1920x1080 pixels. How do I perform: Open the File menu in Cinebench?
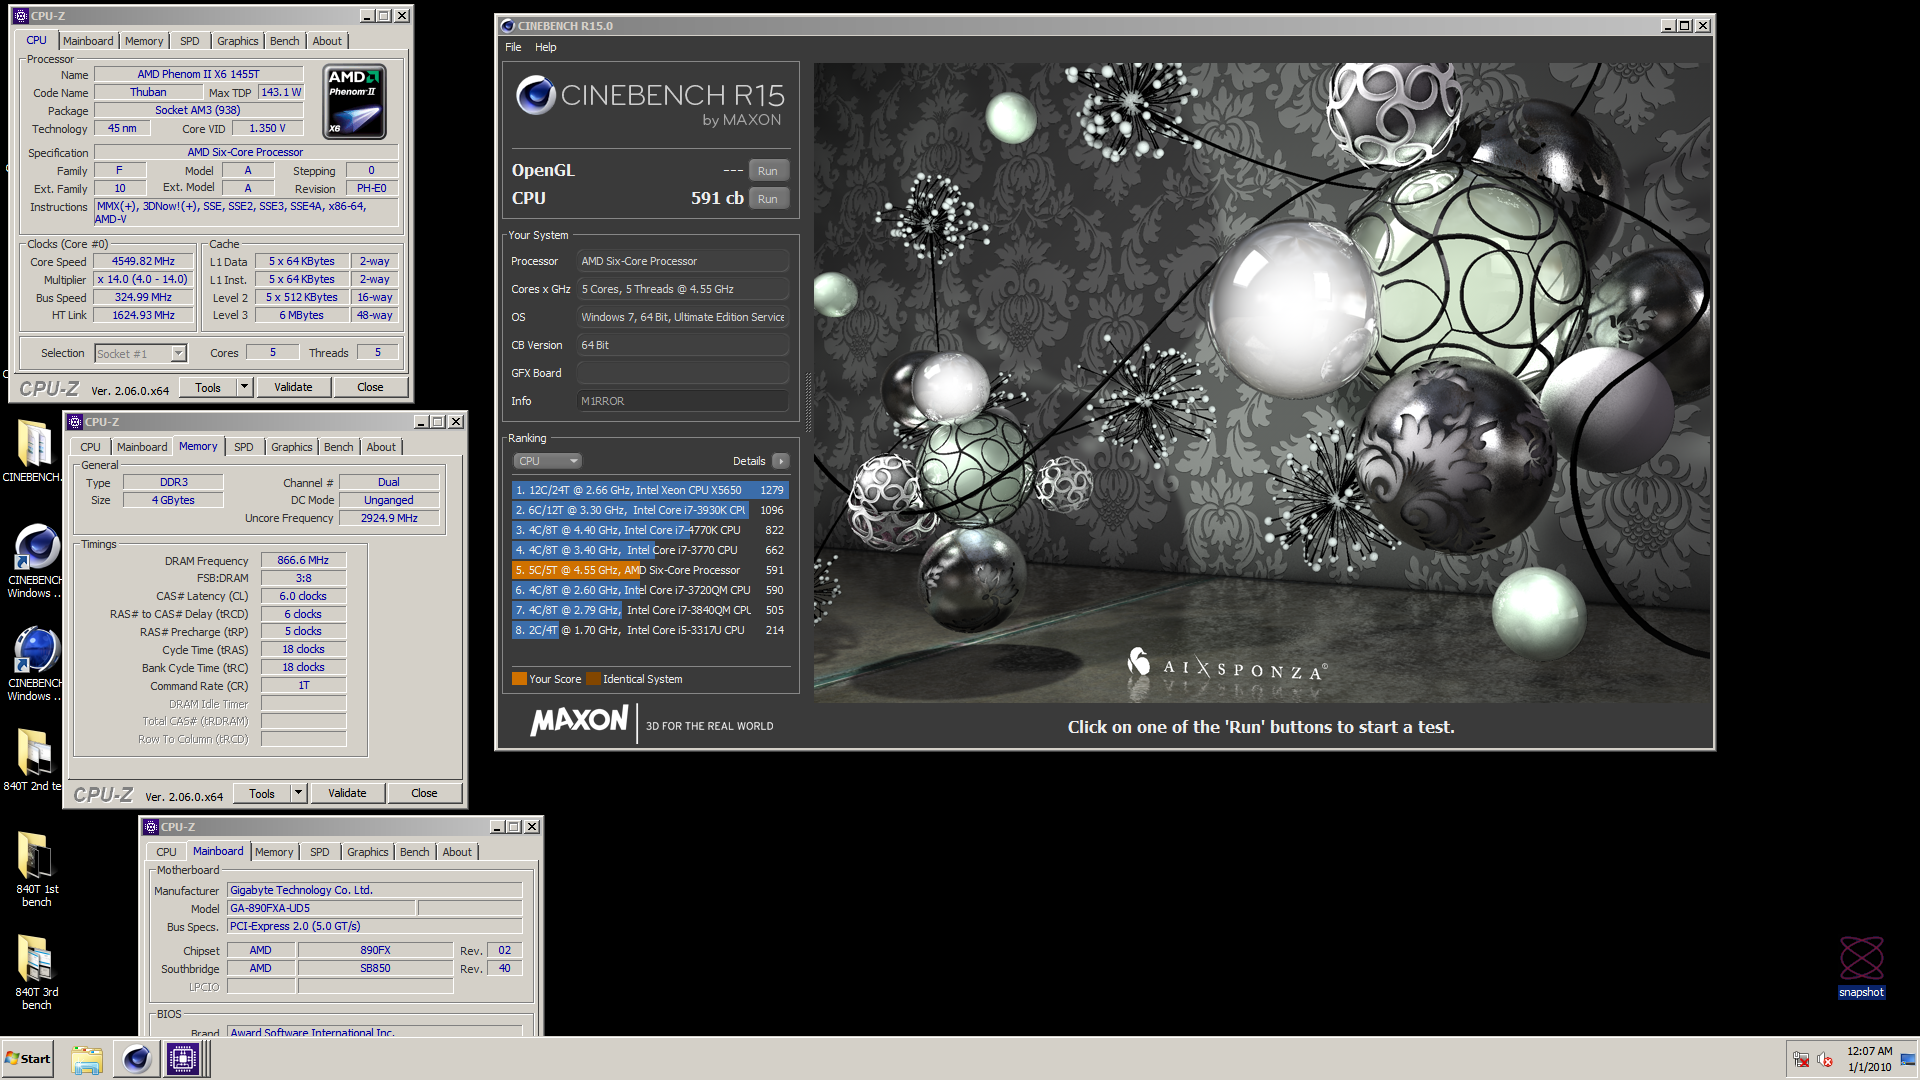[513, 47]
